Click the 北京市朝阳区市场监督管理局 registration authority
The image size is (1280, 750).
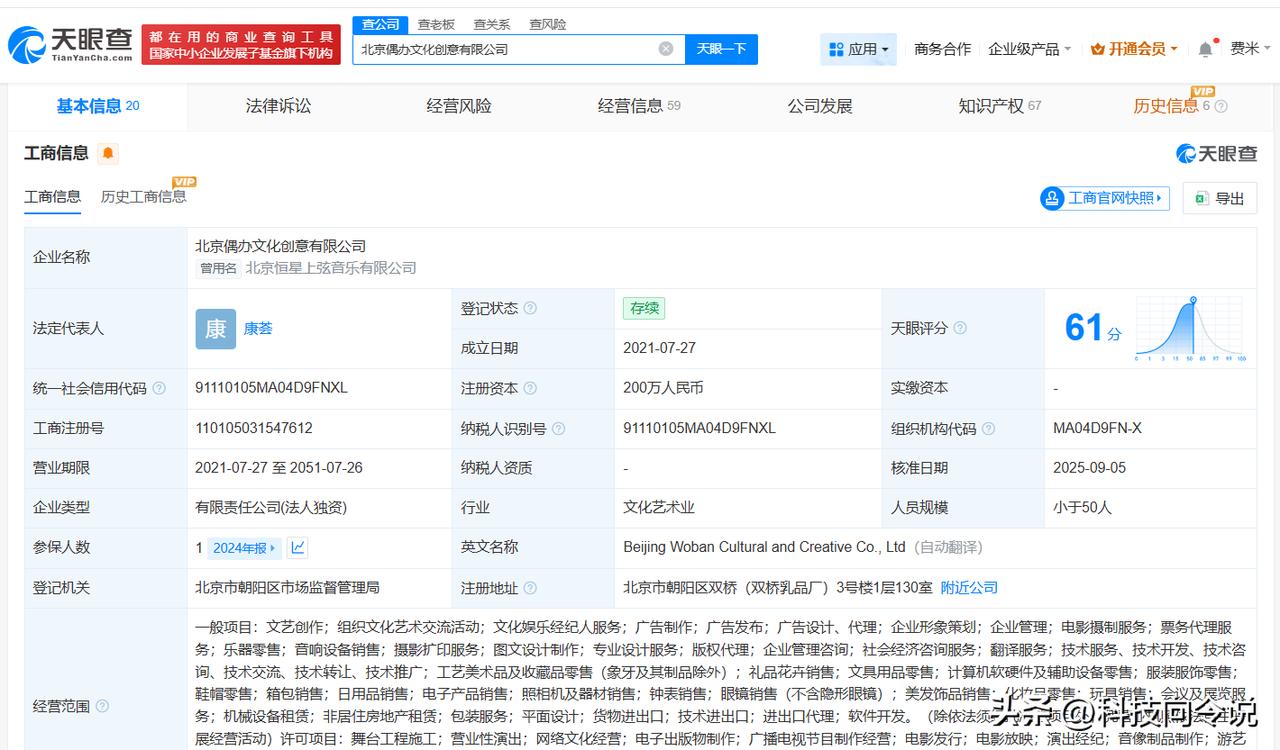tap(287, 588)
